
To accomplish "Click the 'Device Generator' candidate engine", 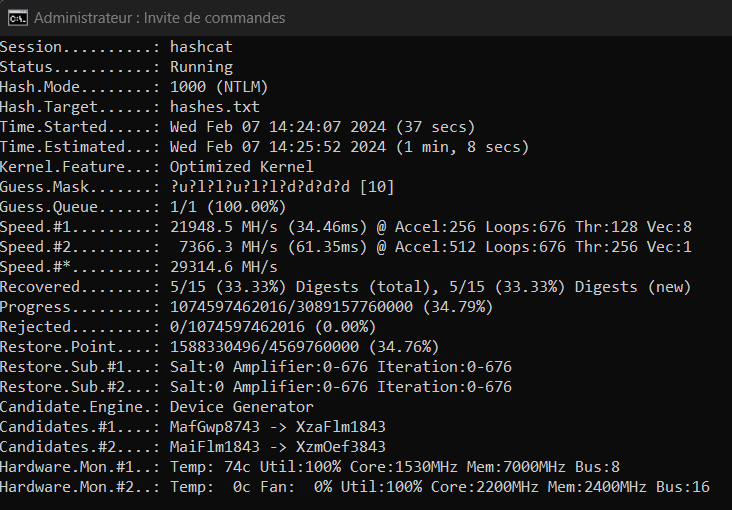I will tap(241, 407).
